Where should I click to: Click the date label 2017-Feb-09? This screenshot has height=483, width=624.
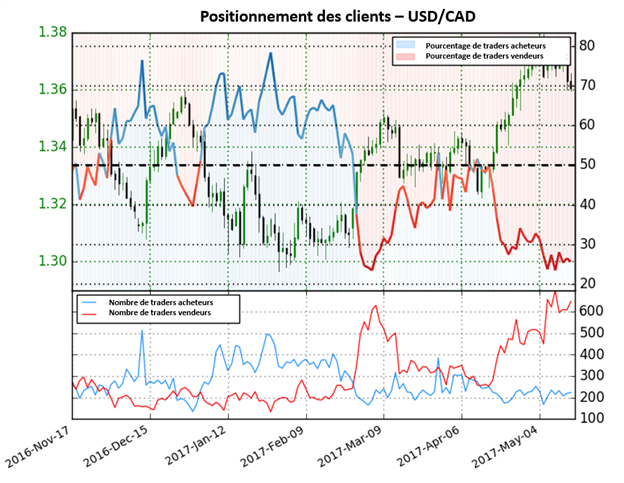273,446
